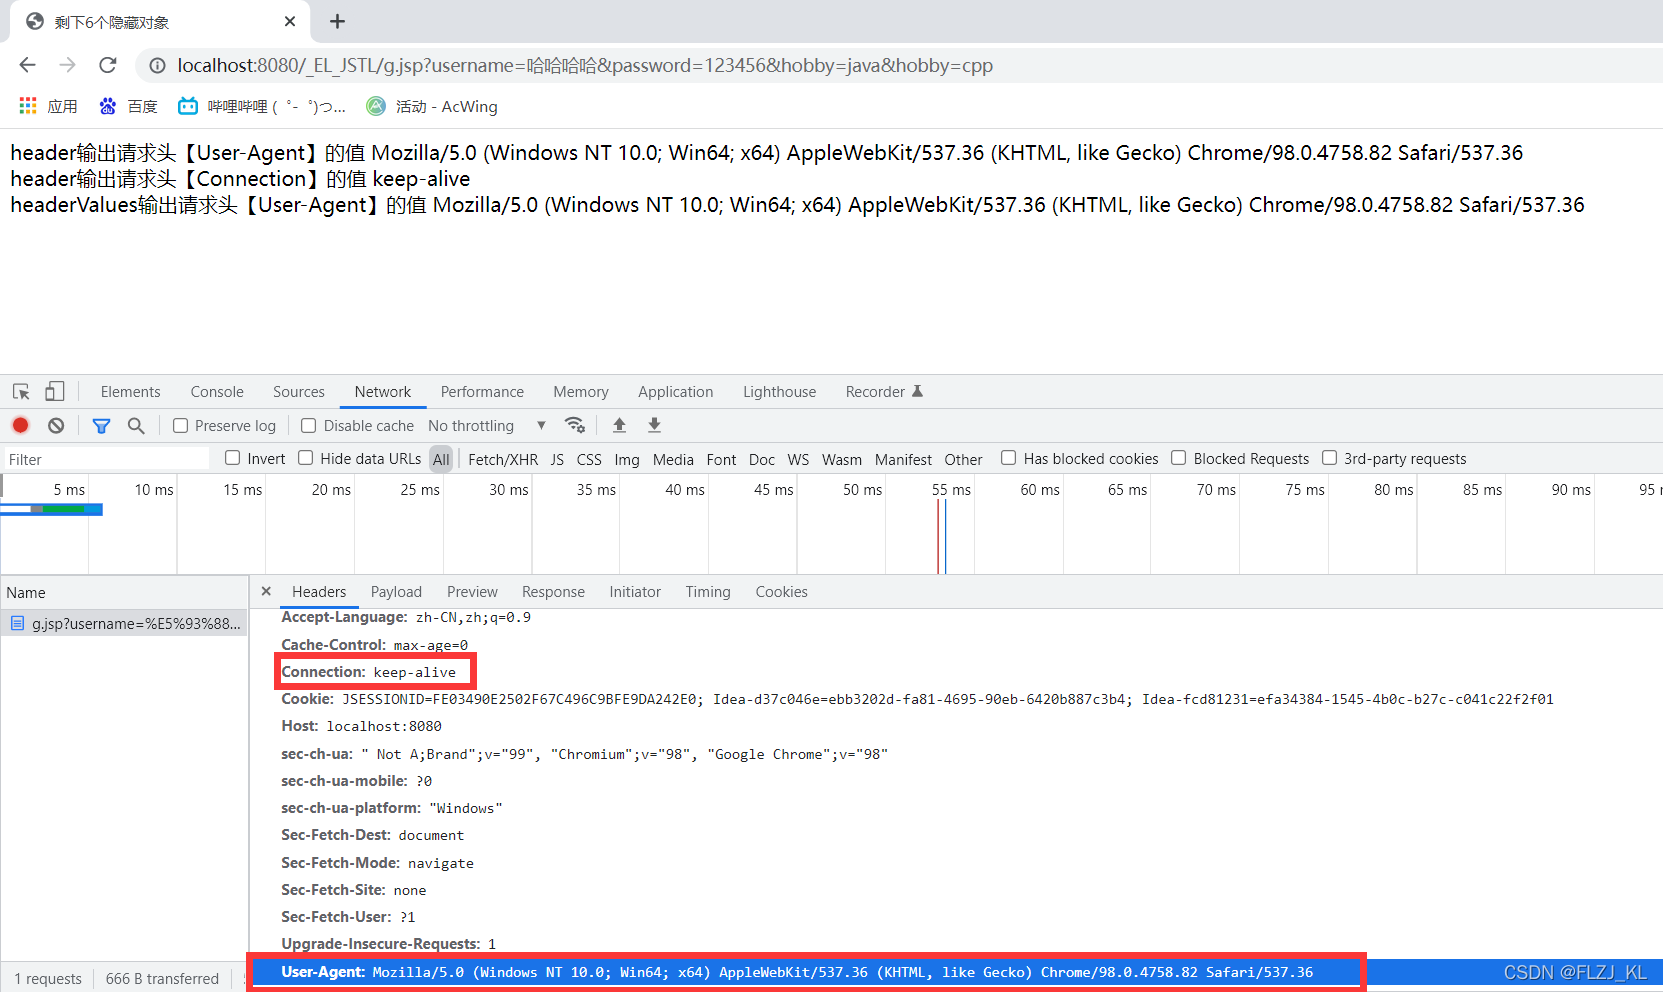This screenshot has width=1663, height=992.
Task: Open the No throttling dropdown
Action: [x=487, y=426]
